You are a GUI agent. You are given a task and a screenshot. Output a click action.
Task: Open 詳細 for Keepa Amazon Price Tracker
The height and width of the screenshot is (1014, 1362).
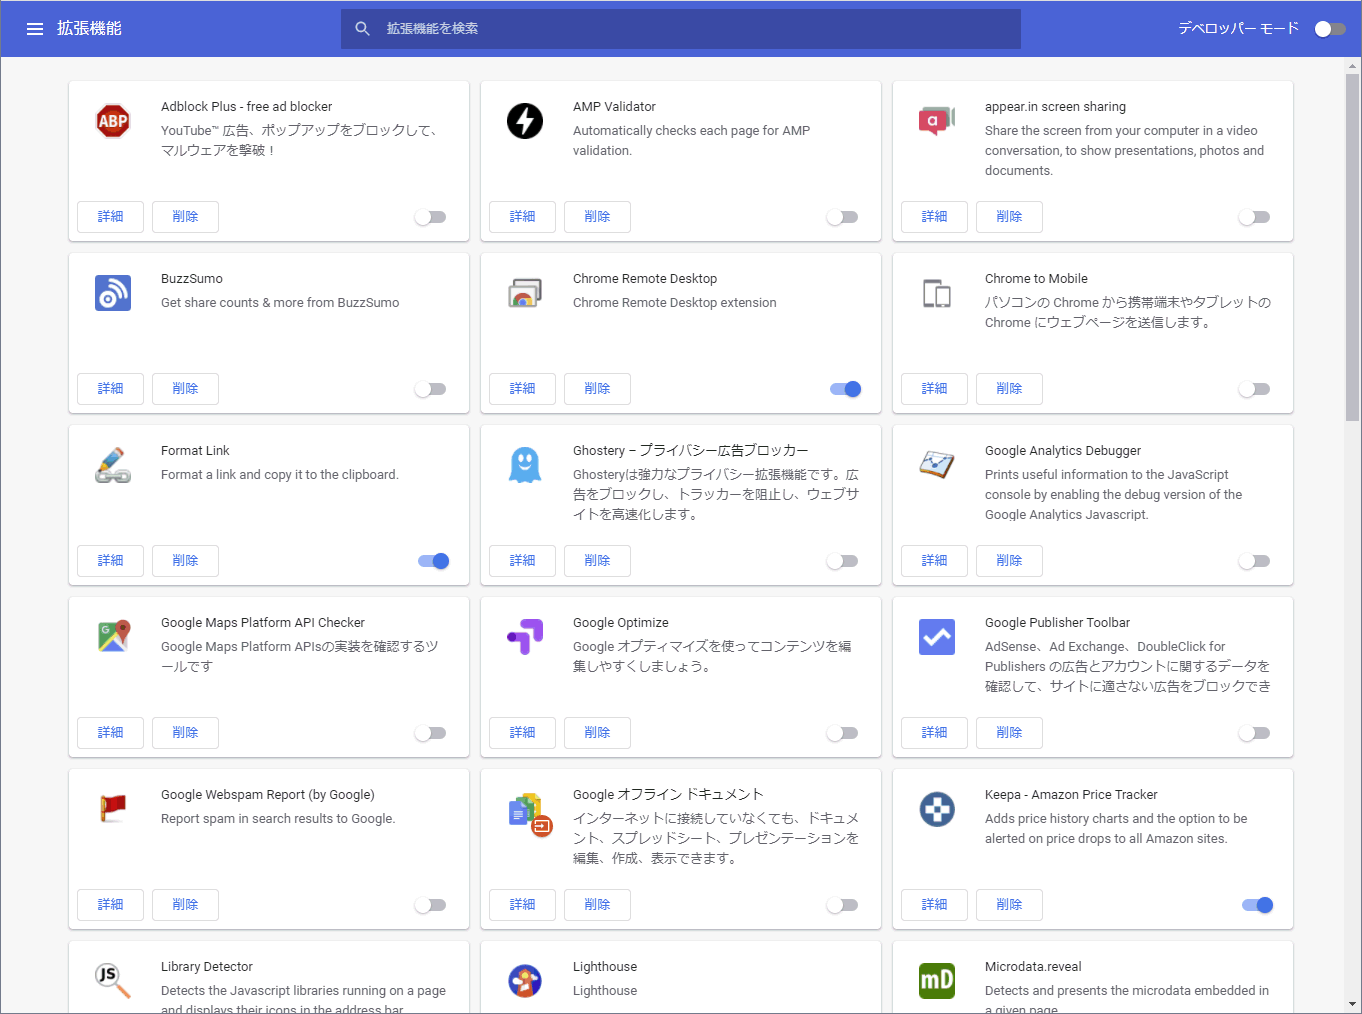coord(935,905)
